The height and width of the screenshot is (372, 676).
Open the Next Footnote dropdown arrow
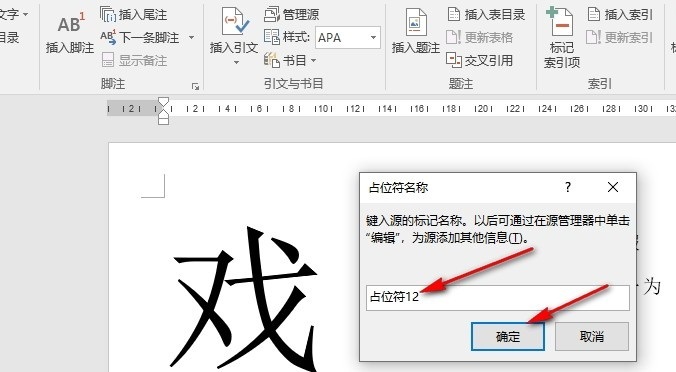tap(191, 38)
